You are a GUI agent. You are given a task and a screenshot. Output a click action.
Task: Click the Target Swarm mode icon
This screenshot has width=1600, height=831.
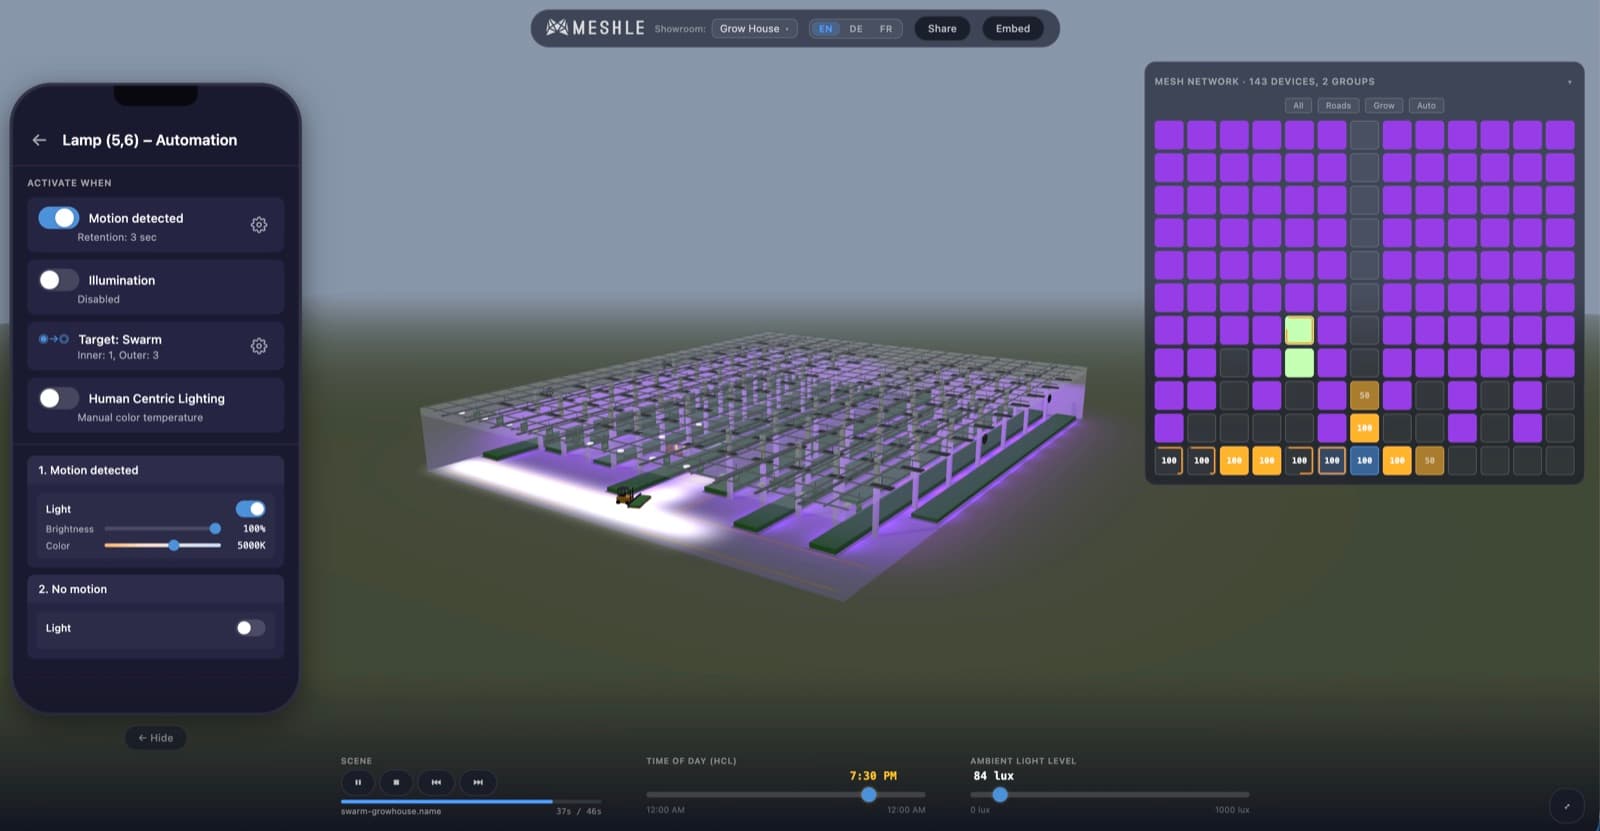pos(54,339)
